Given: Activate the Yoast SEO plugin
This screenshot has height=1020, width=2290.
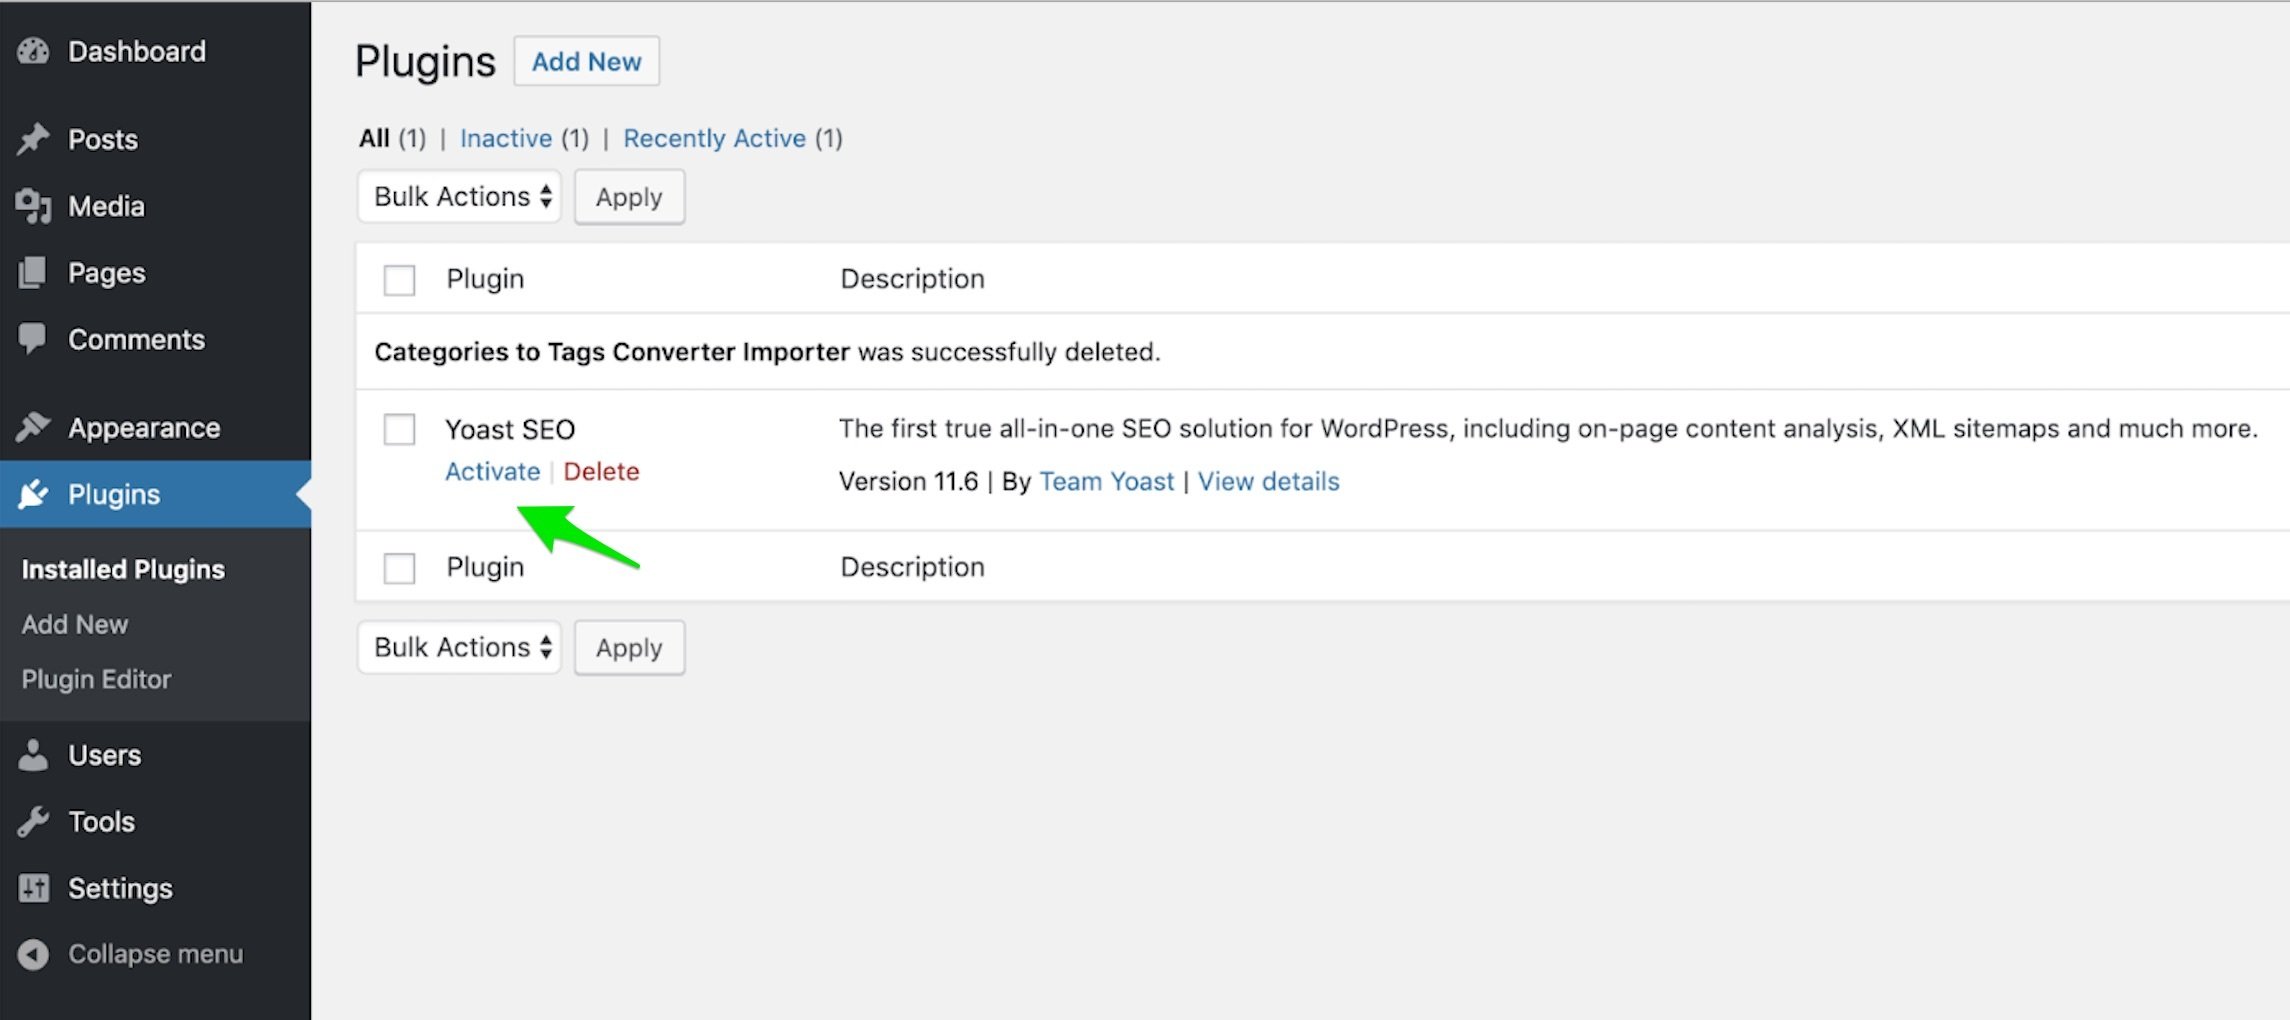Looking at the screenshot, I should pyautogui.click(x=492, y=471).
